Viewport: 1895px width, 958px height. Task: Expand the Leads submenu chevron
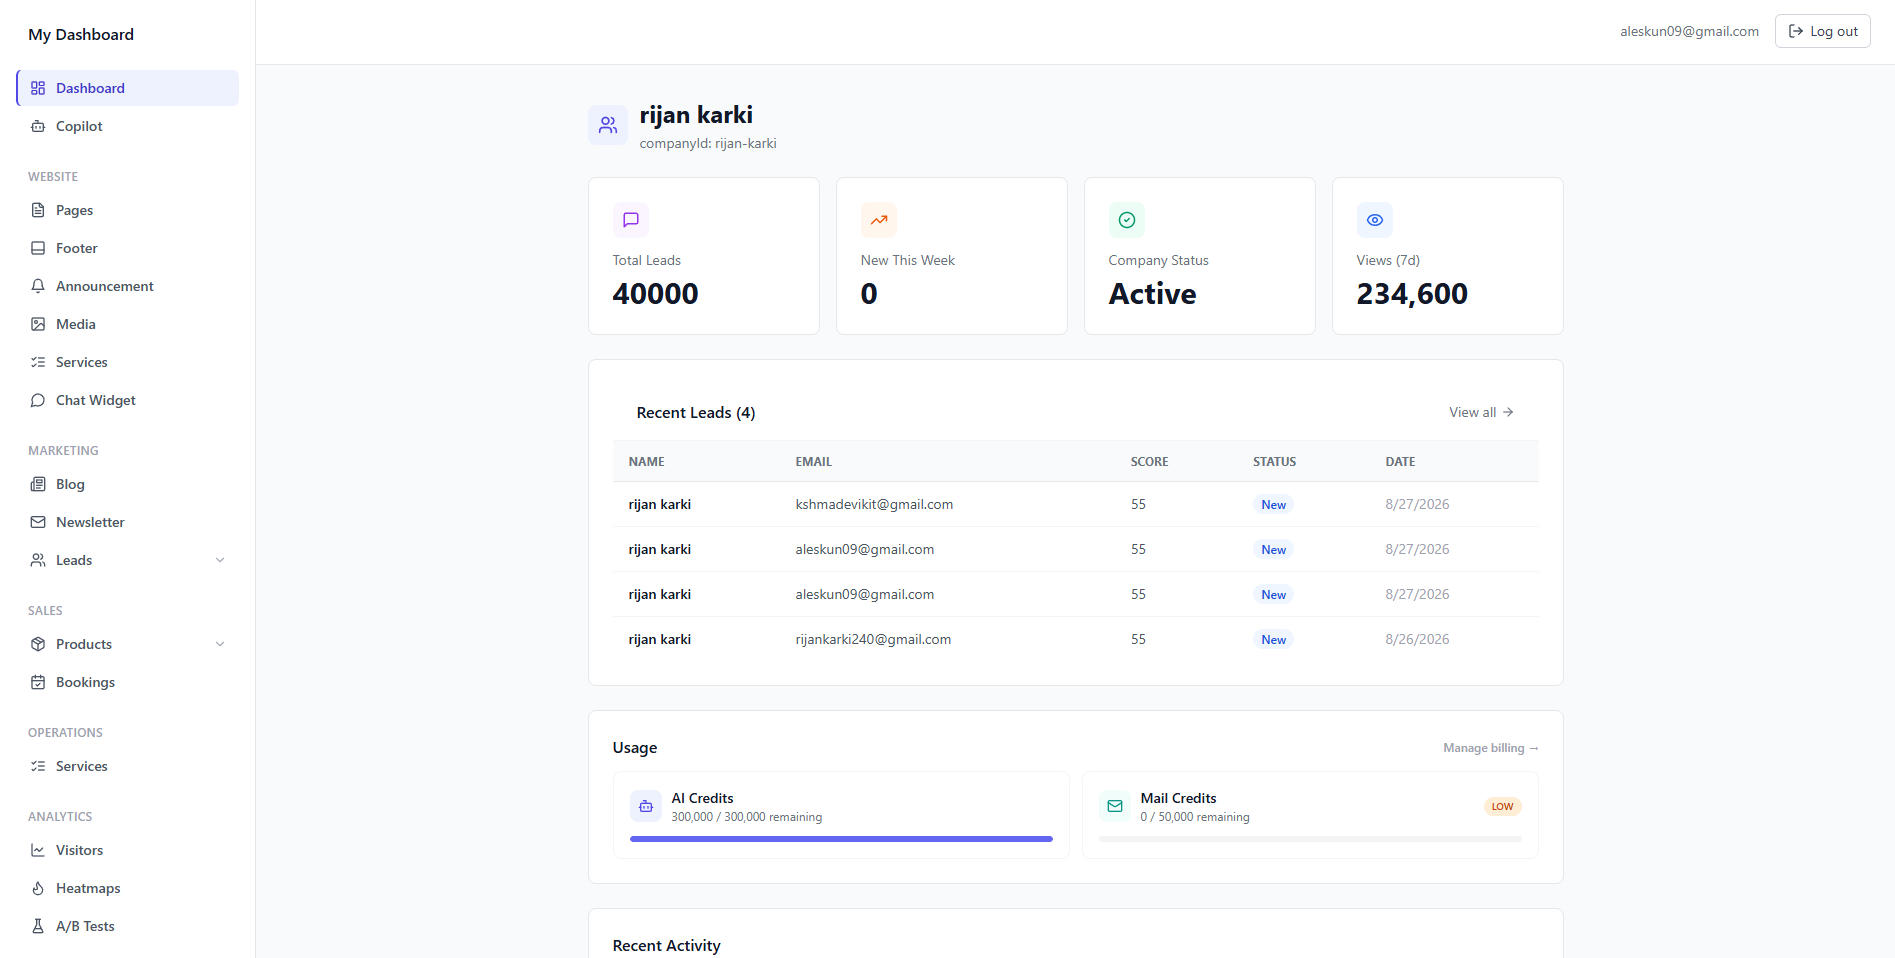tap(220, 560)
